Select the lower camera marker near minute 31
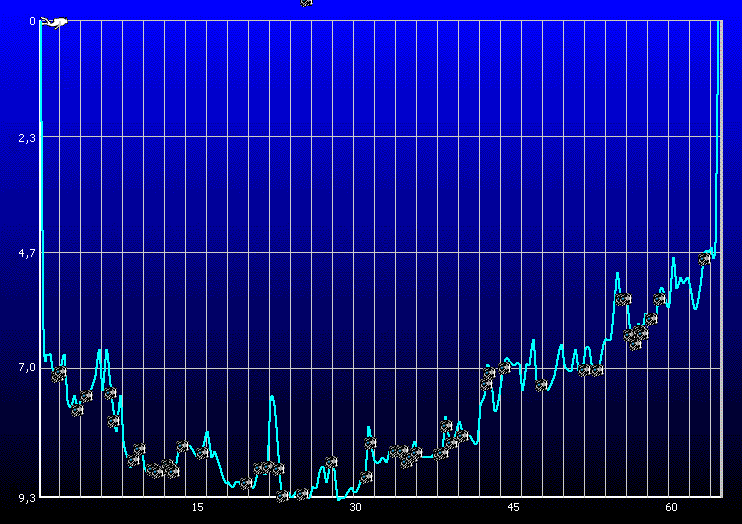742x524 pixels. pos(366,477)
